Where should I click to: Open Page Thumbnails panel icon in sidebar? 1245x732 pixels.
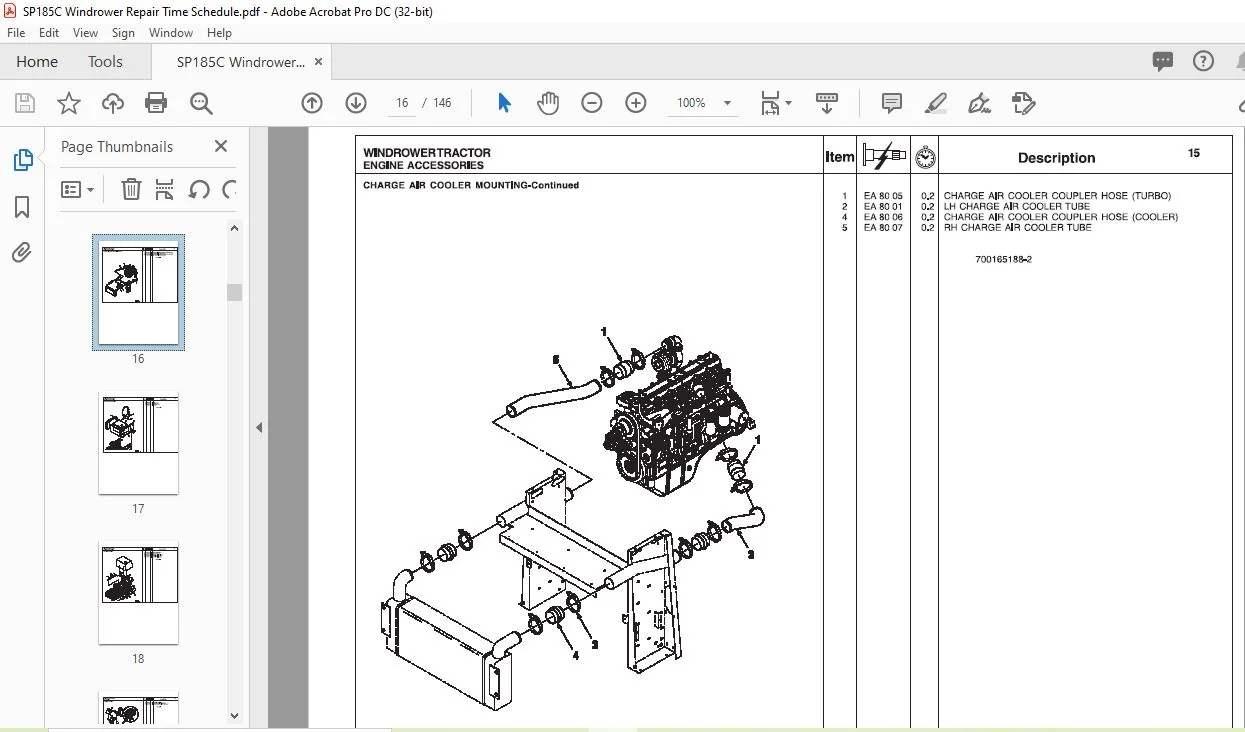click(22, 160)
